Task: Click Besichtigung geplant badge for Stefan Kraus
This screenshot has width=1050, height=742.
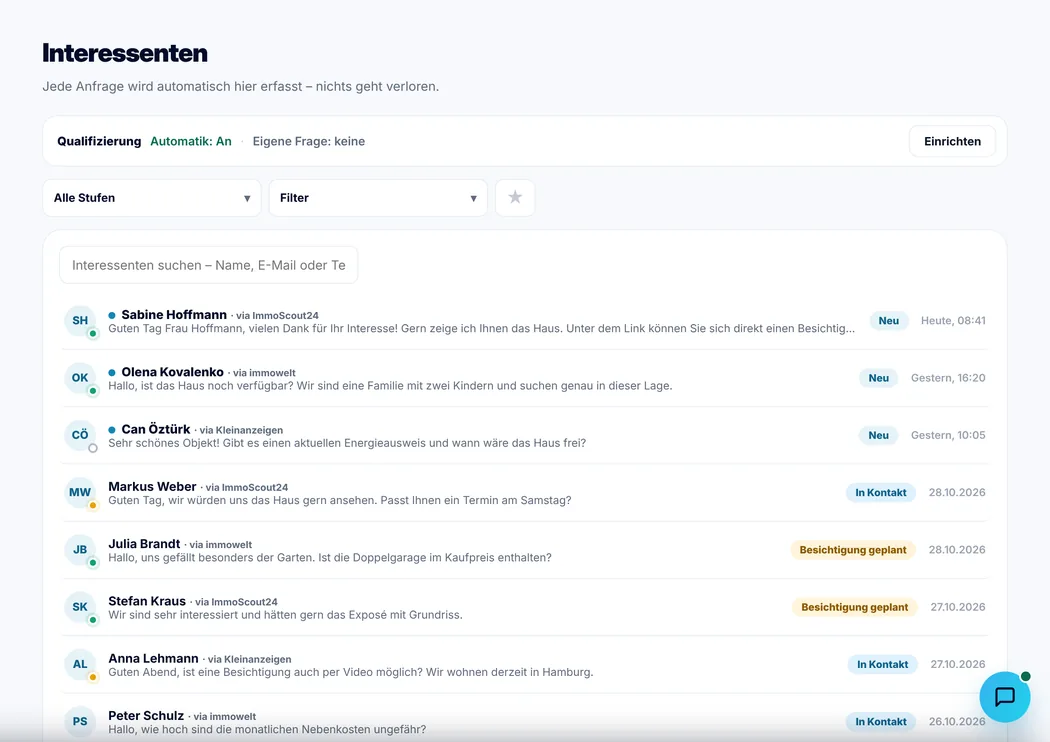Action: tap(854, 607)
